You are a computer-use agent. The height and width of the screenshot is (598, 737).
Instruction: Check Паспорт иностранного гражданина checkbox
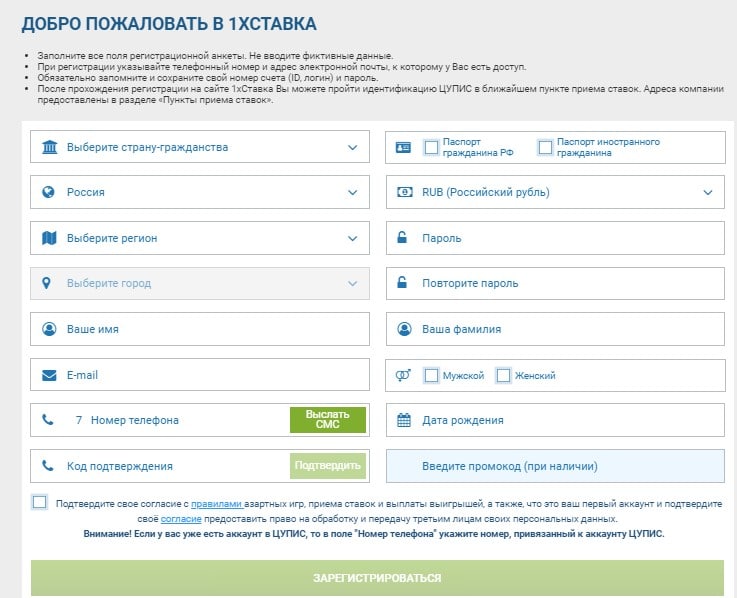pos(545,147)
